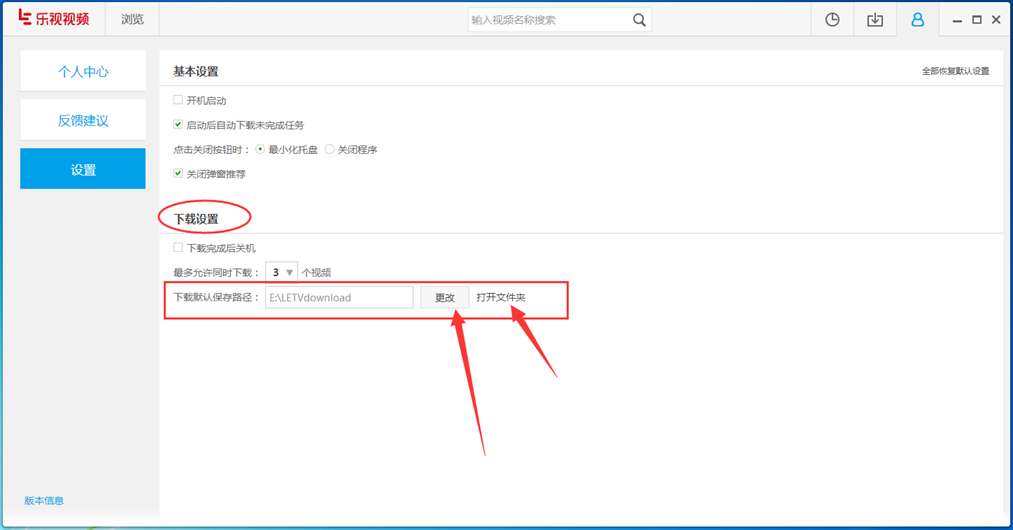Click the 点击关闭按钮时 label
Viewport: 1013px width, 530px height.
[x=211, y=149]
